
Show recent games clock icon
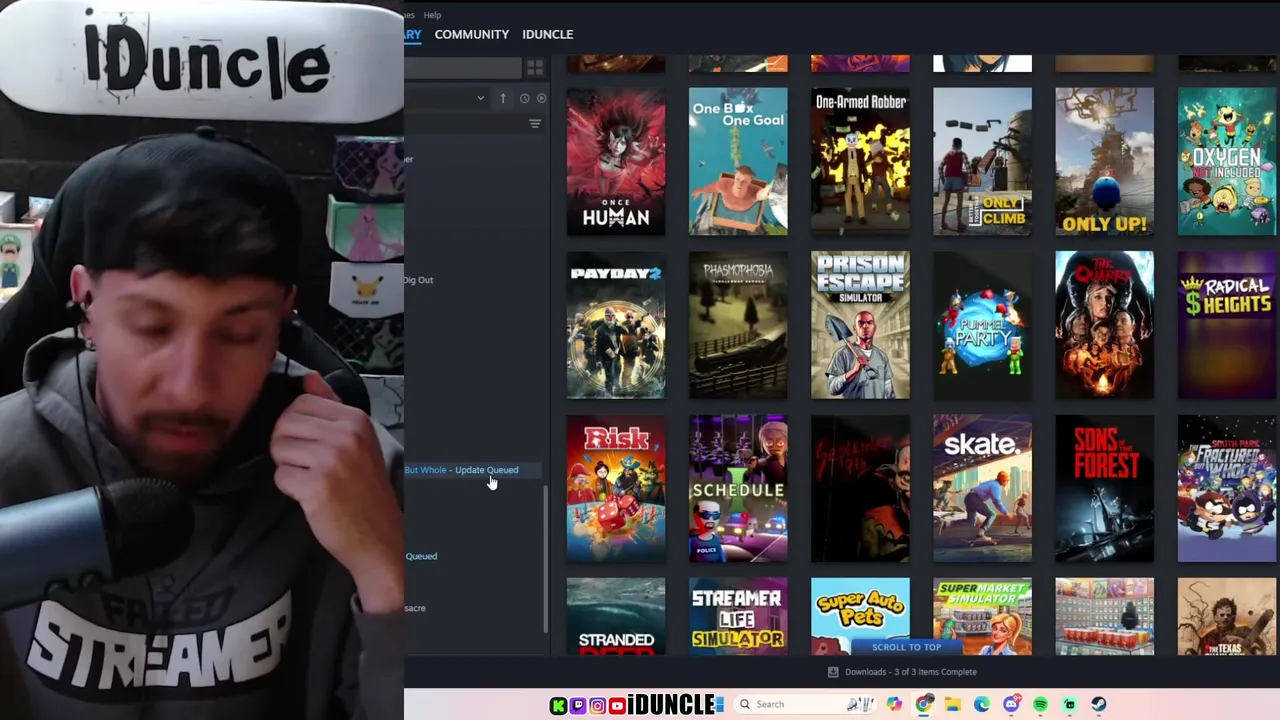point(524,98)
